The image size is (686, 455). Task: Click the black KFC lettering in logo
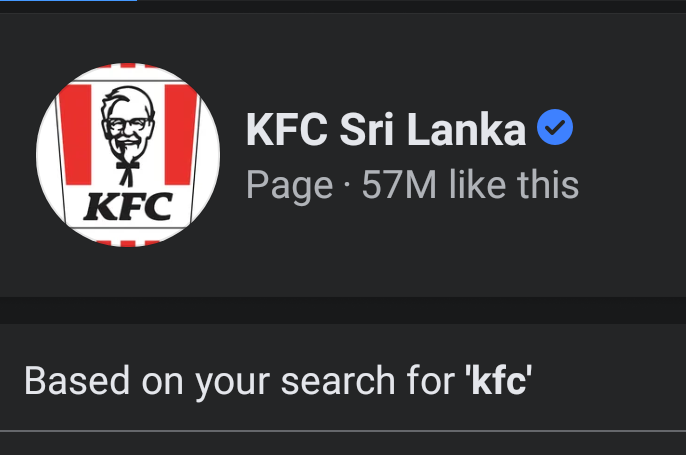point(128,206)
